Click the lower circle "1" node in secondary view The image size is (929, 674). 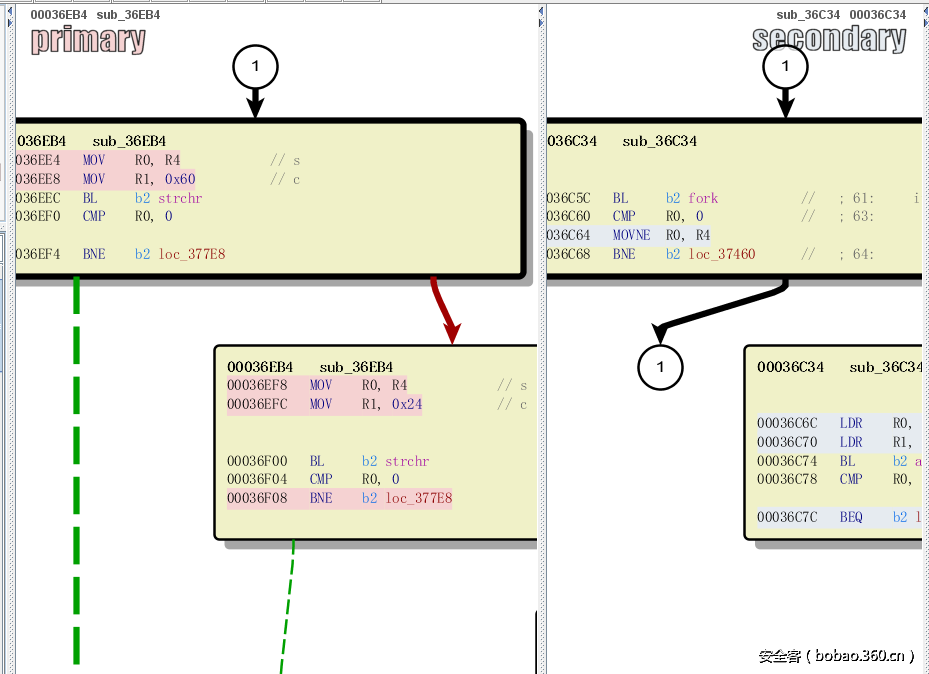[660, 368]
